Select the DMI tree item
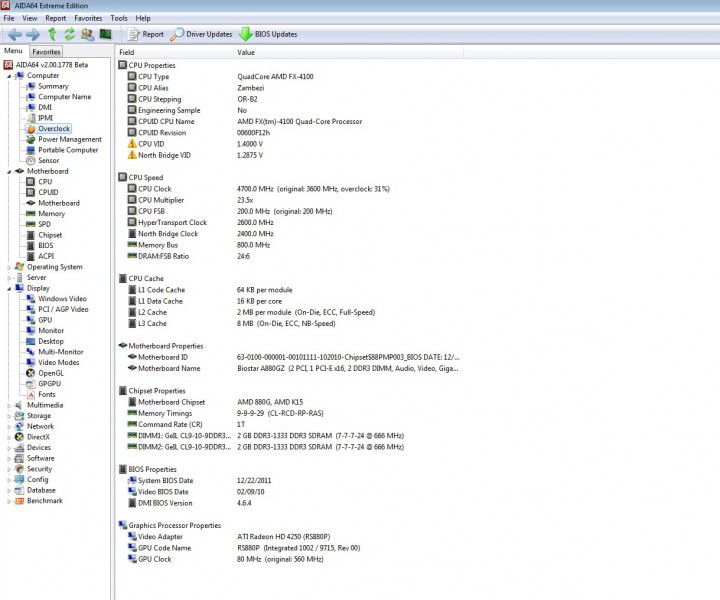This screenshot has width=720, height=600. 45,107
